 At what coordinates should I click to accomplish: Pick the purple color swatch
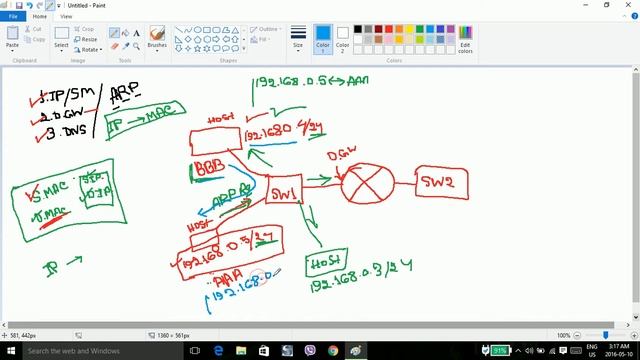[x=451, y=29]
